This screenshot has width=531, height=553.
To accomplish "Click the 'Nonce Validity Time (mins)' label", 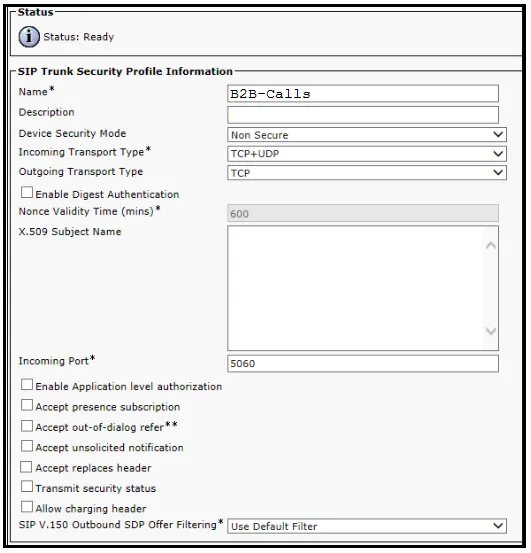I will pos(86,211).
